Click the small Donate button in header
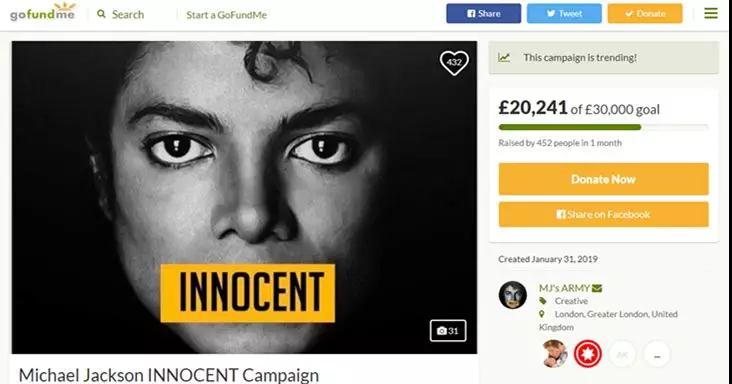732x384 pixels. [x=645, y=14]
